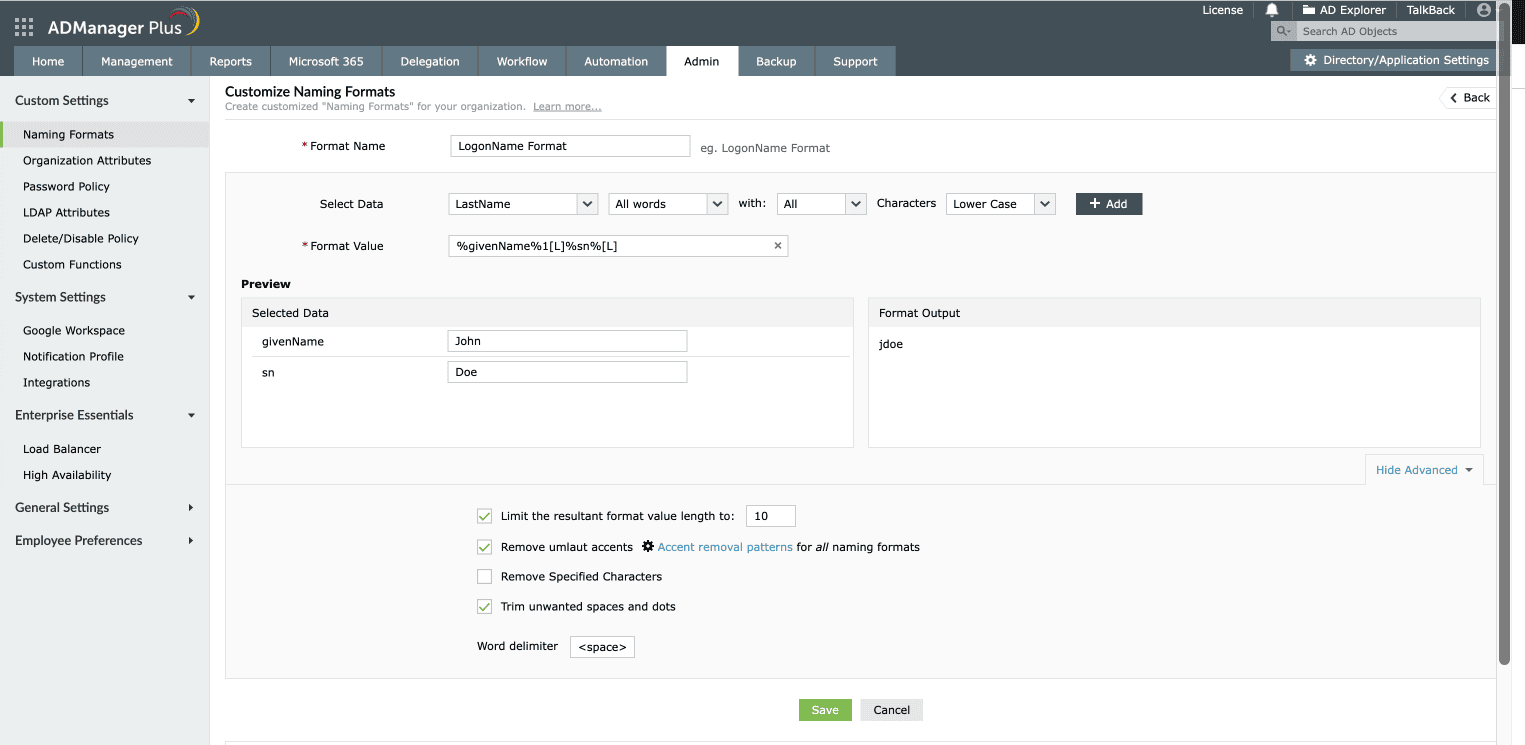Collapse the Custom Settings section

(x=191, y=100)
